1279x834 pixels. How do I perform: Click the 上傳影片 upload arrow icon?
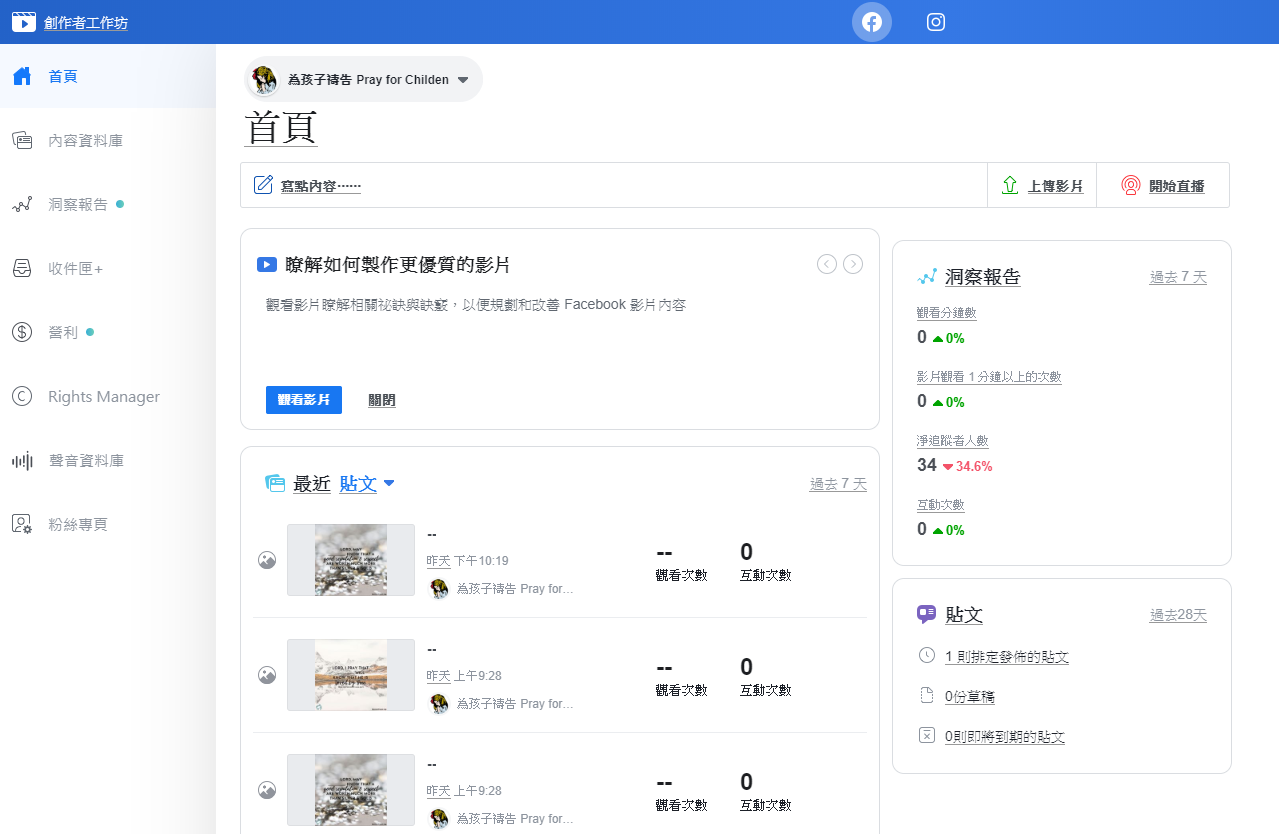[1010, 185]
